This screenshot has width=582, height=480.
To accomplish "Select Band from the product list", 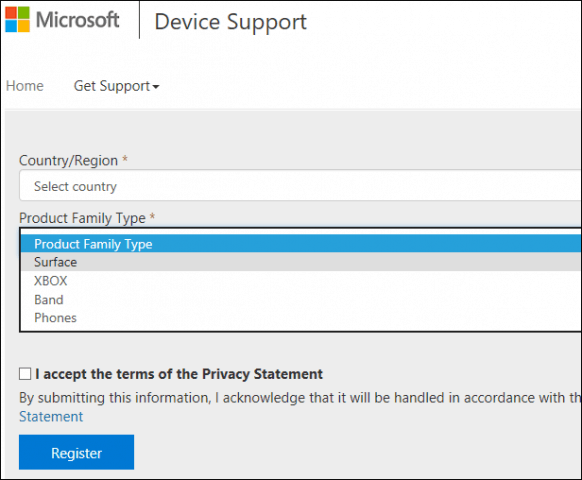I will tap(301, 299).
